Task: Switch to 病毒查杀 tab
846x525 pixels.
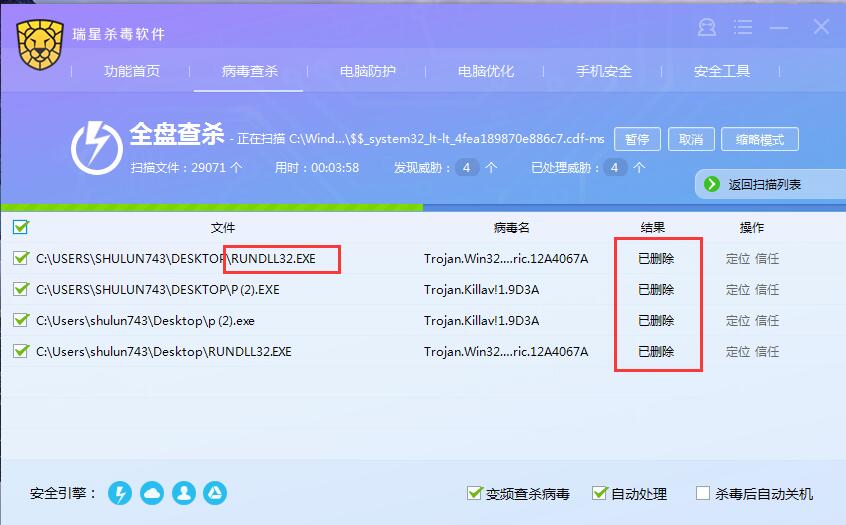Action: [250, 71]
